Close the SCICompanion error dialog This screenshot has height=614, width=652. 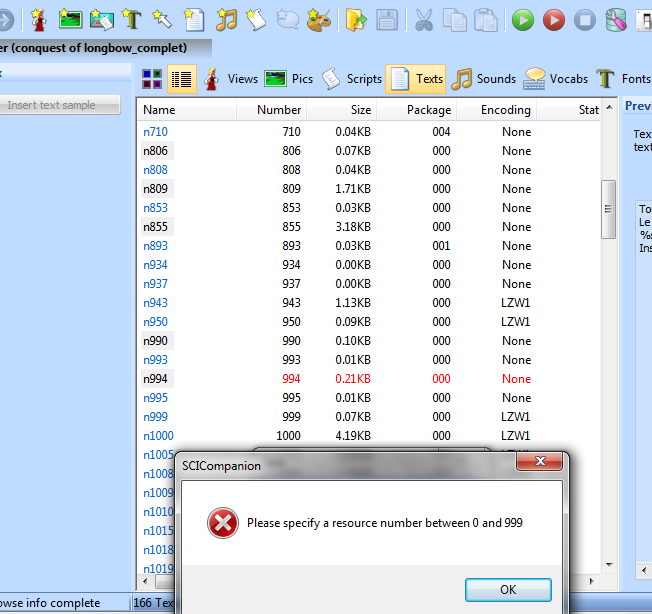[539, 461]
